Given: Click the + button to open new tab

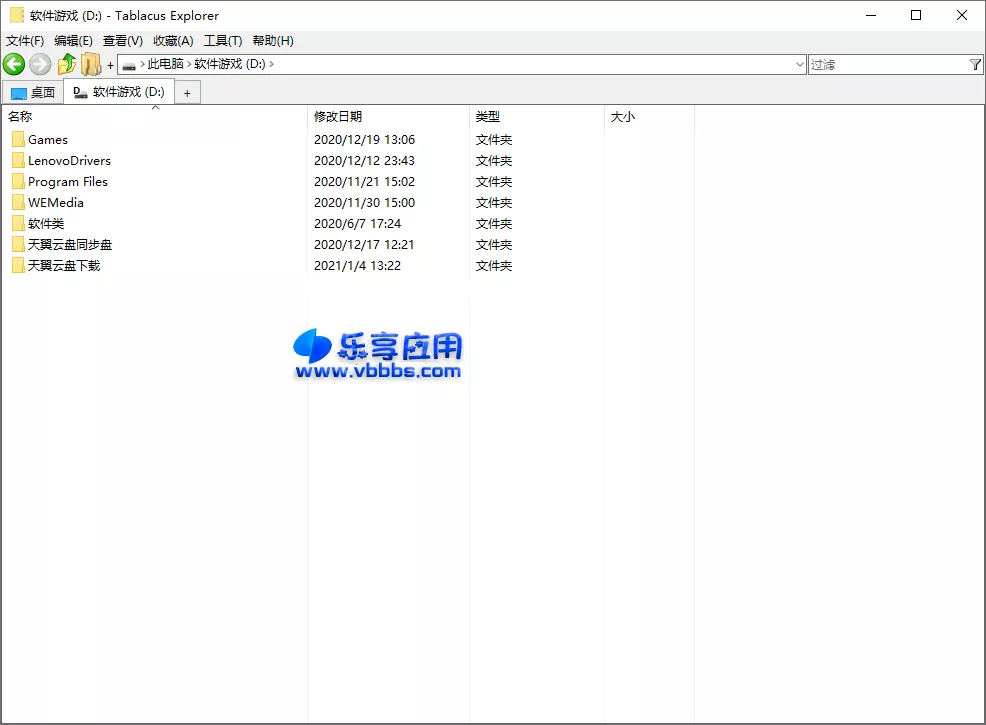Looking at the screenshot, I should pyautogui.click(x=186, y=91).
